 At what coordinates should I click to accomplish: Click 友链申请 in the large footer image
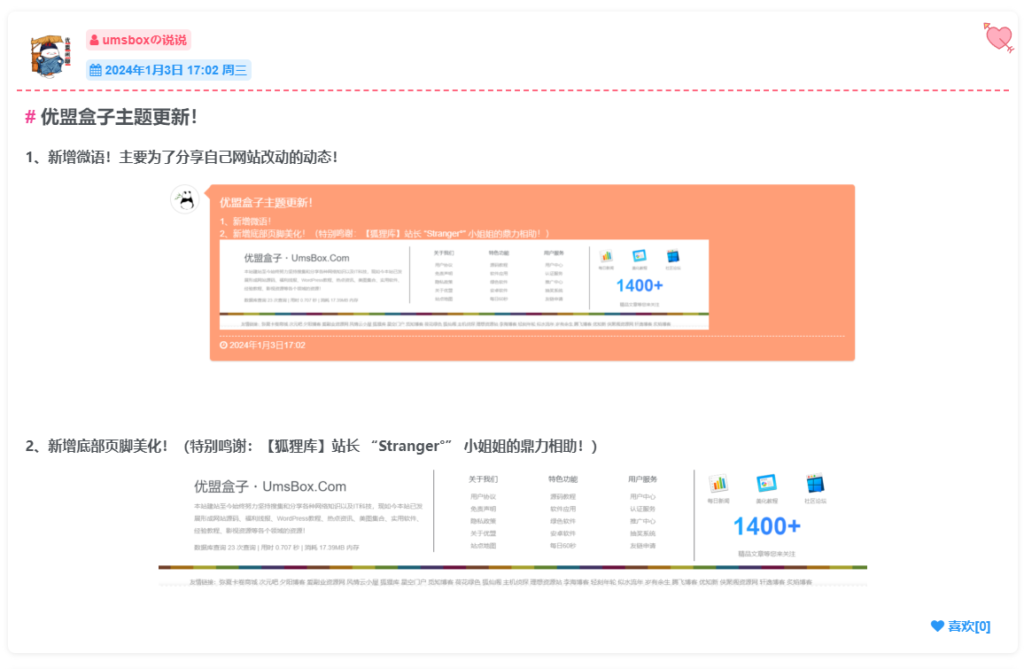pyautogui.click(x=643, y=546)
